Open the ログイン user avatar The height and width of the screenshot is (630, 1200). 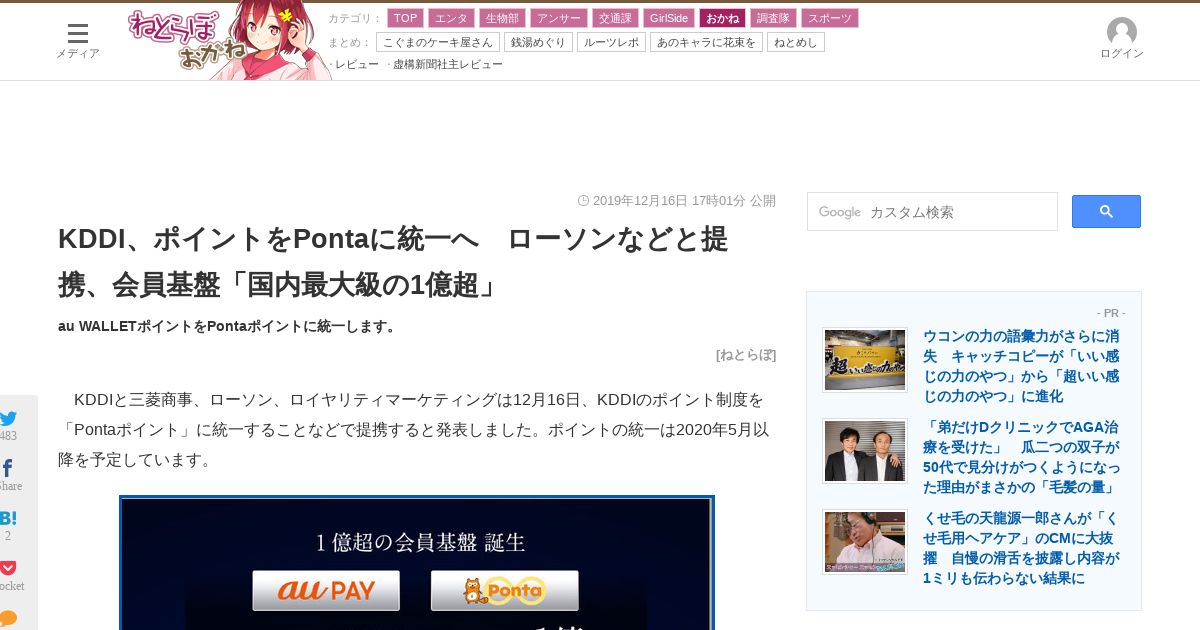(x=1121, y=39)
